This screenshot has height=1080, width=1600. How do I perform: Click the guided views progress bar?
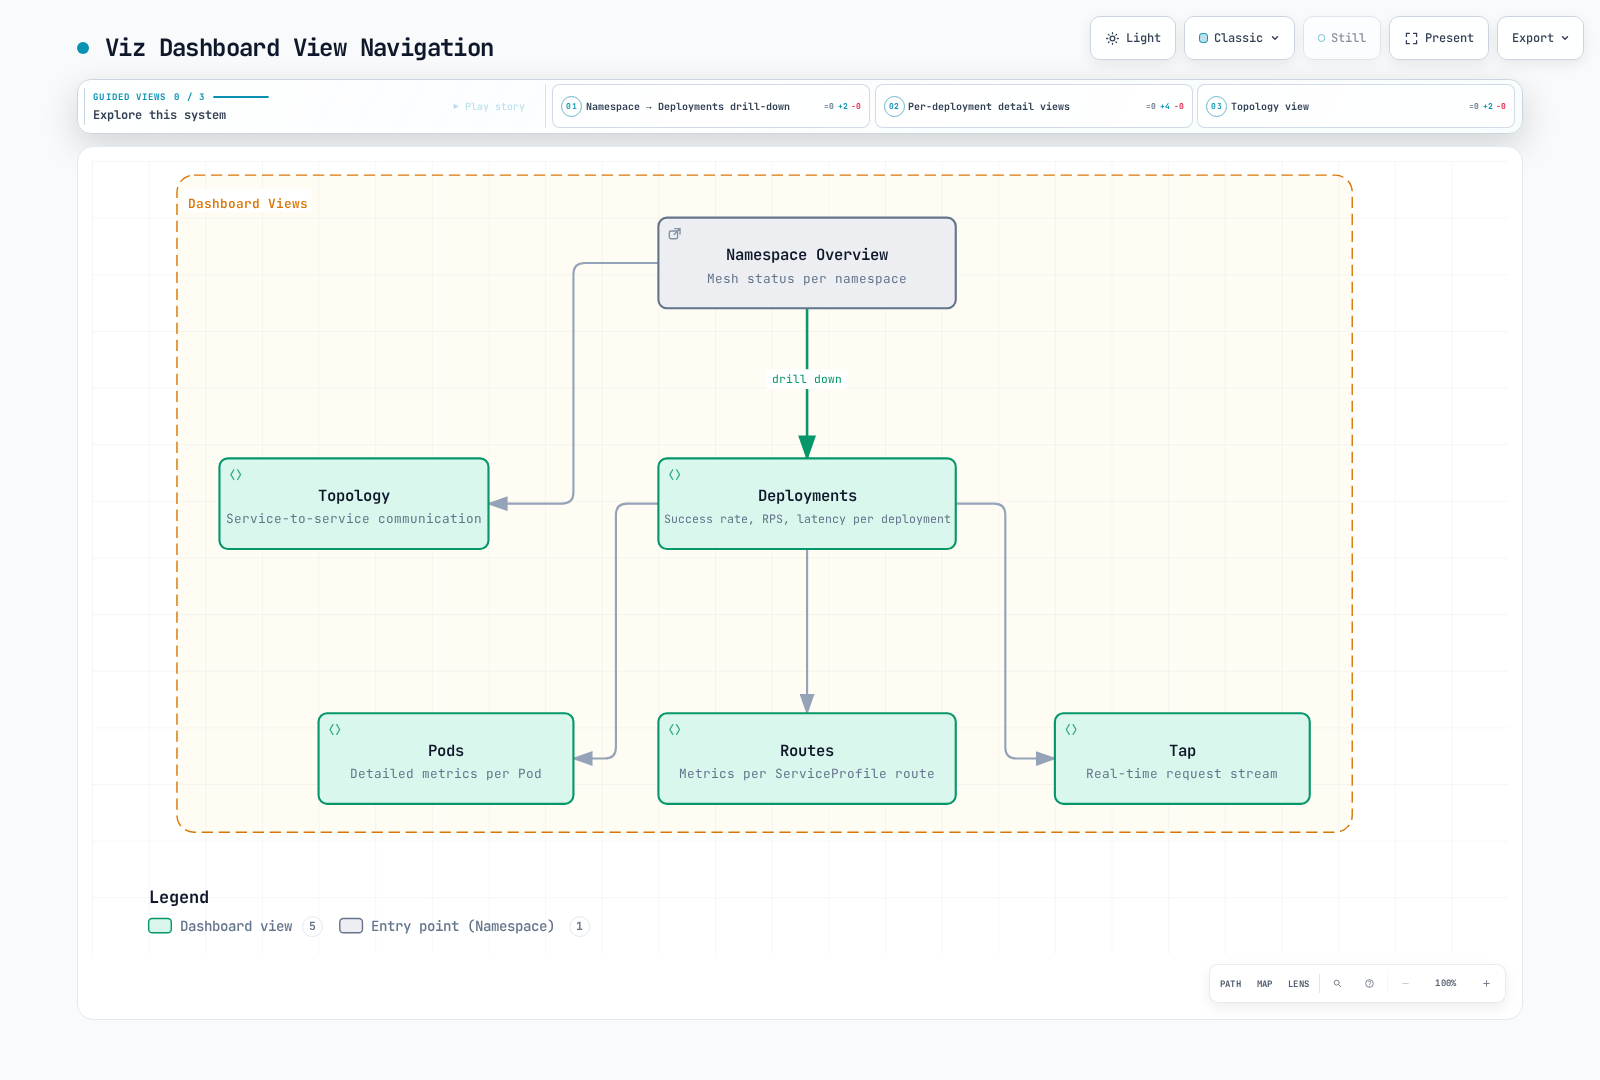[241, 97]
